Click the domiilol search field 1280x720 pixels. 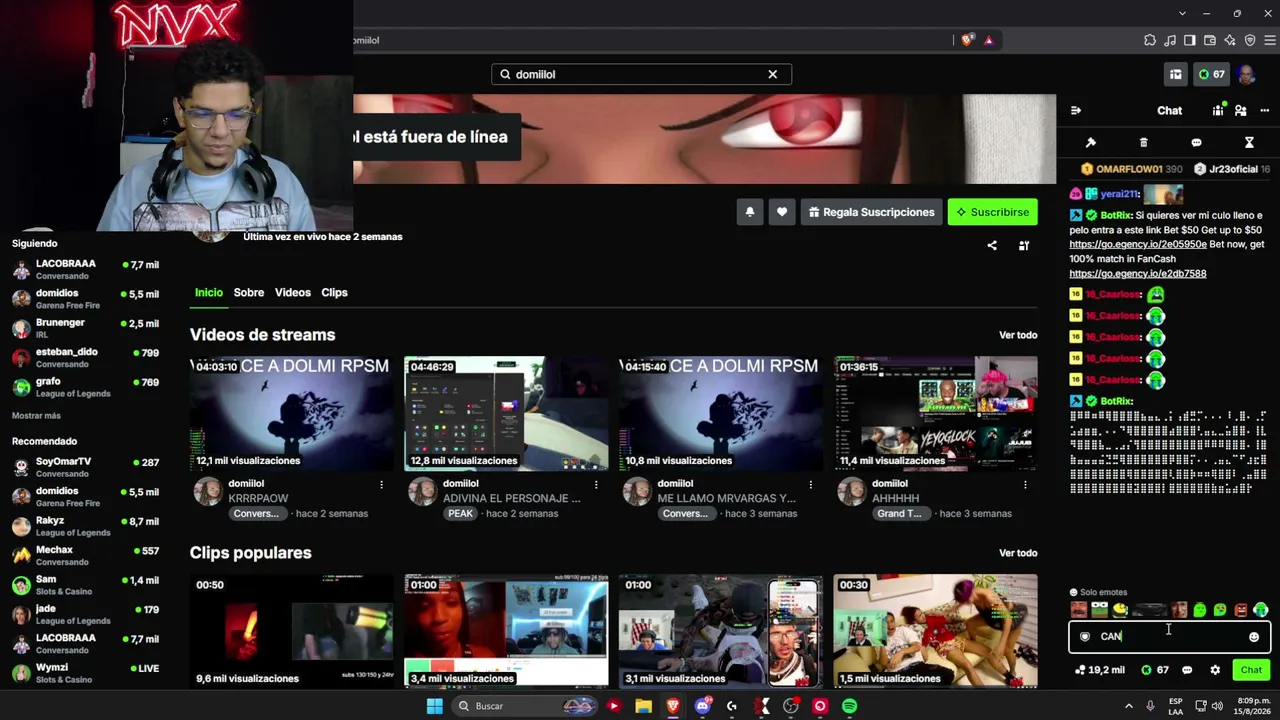pos(641,74)
